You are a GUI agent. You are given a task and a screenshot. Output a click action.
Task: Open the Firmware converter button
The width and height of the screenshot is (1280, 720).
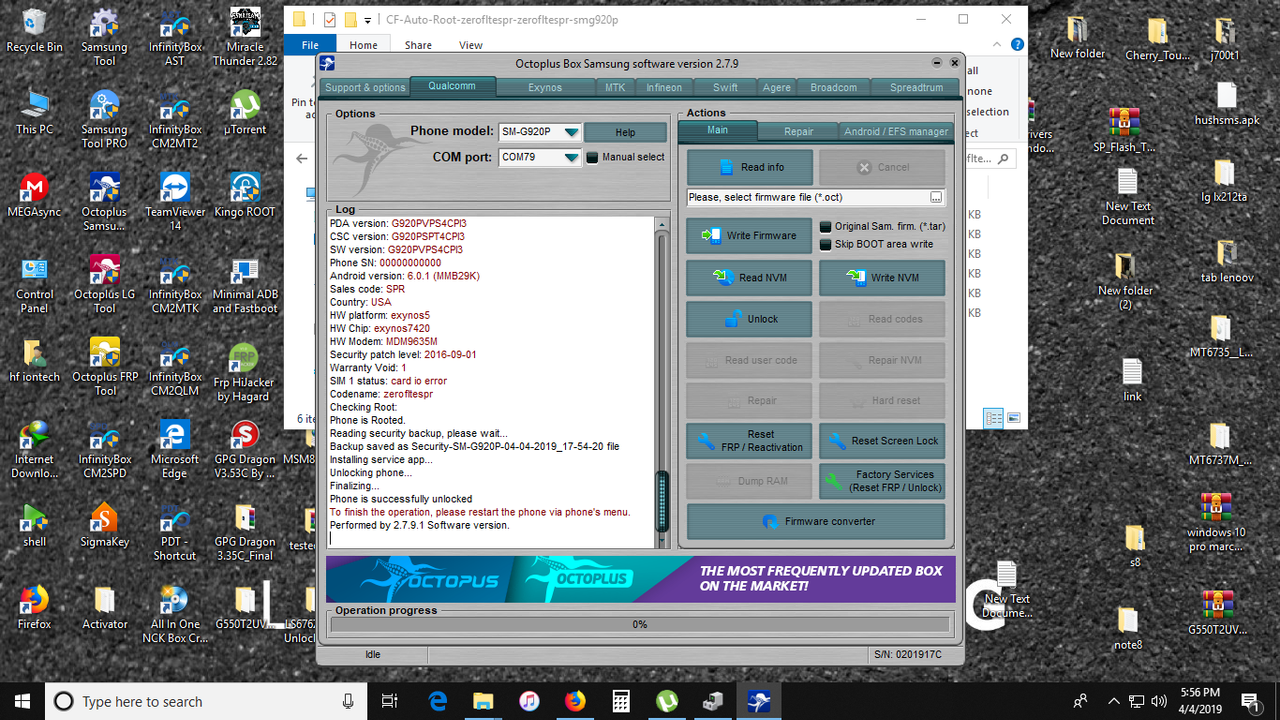coord(816,521)
